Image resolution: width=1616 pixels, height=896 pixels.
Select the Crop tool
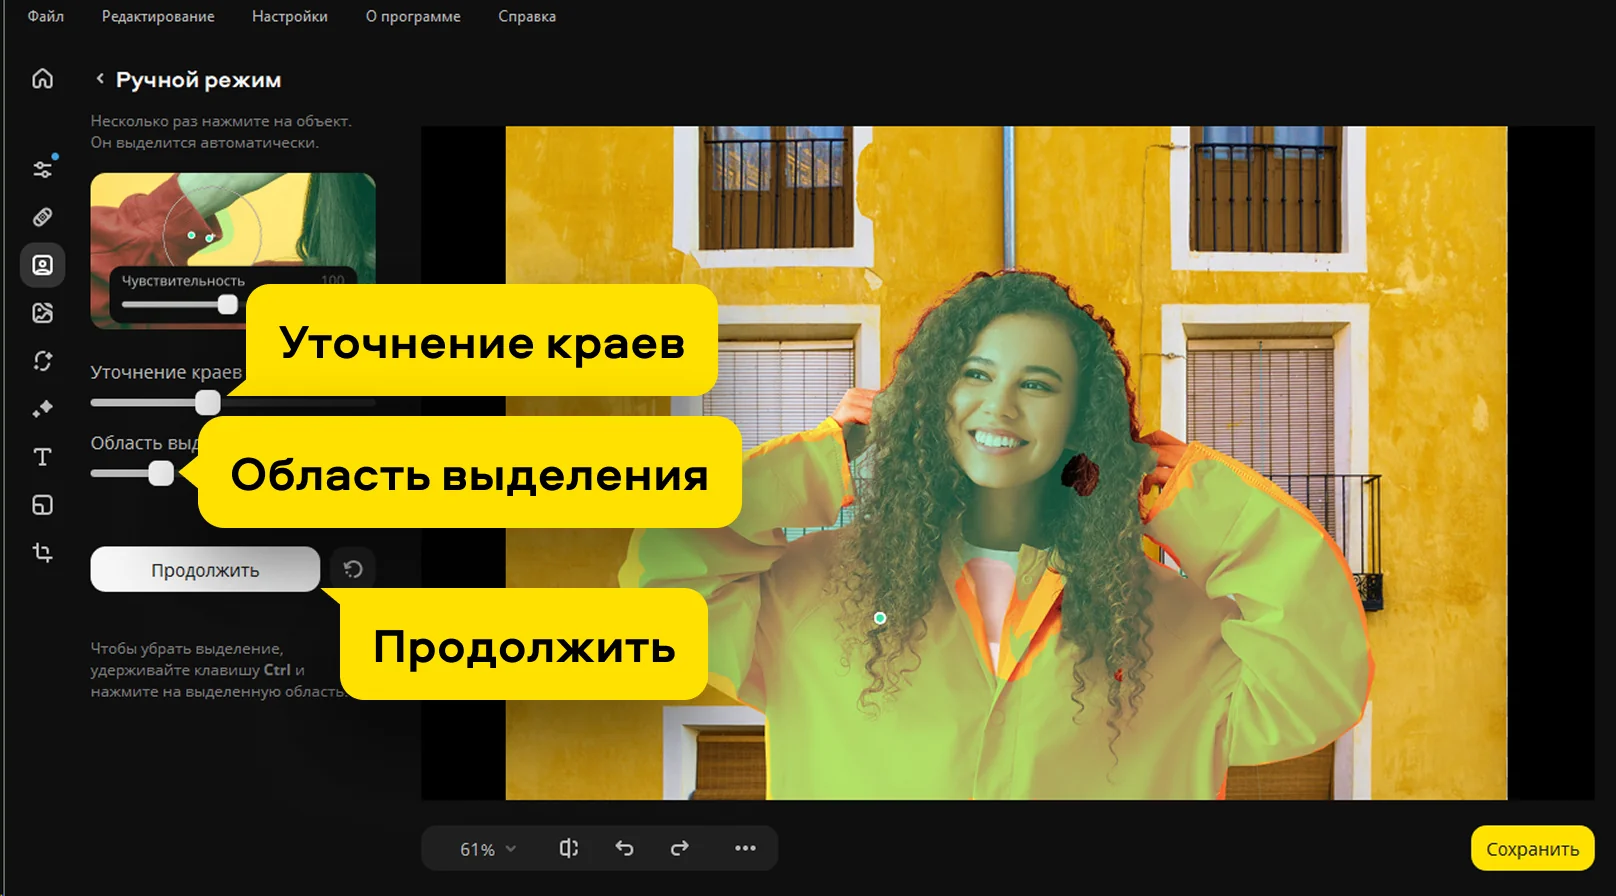click(42, 553)
